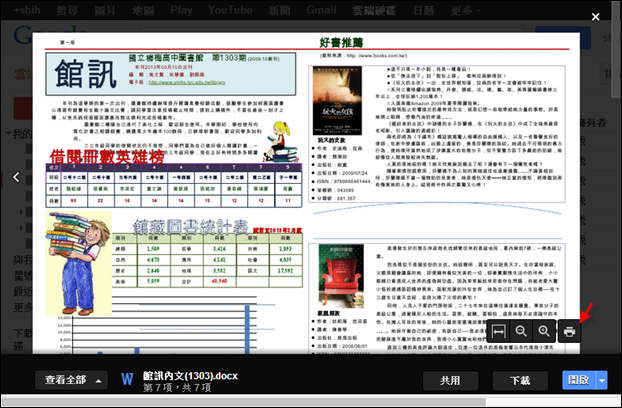Click the horizontal scrollbar at bottom
Image resolution: width=622 pixels, height=408 pixels.
(x=244, y=402)
